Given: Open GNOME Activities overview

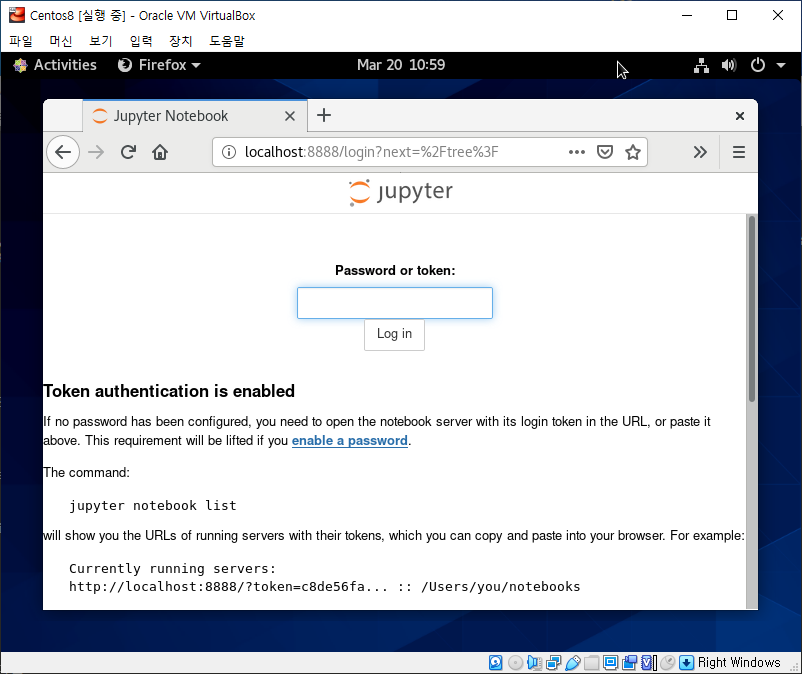Looking at the screenshot, I should pyautogui.click(x=55, y=65).
